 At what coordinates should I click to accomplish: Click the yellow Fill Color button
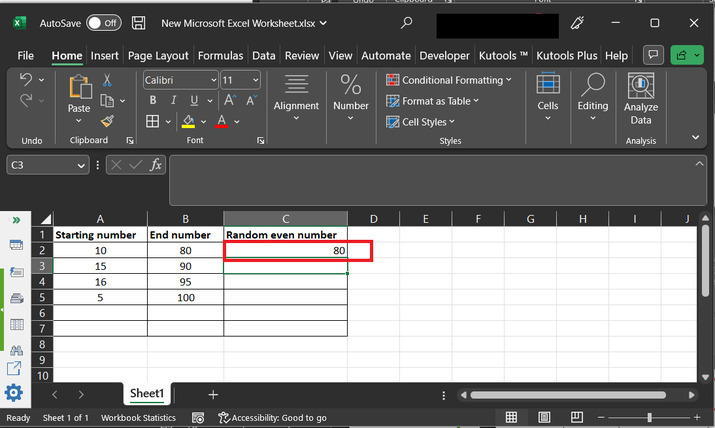tap(188, 121)
